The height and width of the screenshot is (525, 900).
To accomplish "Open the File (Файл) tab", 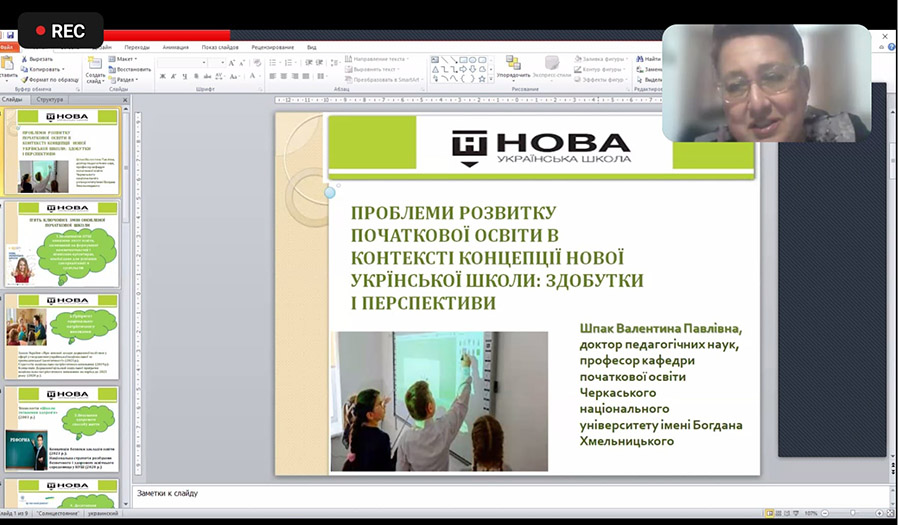I will coord(7,47).
